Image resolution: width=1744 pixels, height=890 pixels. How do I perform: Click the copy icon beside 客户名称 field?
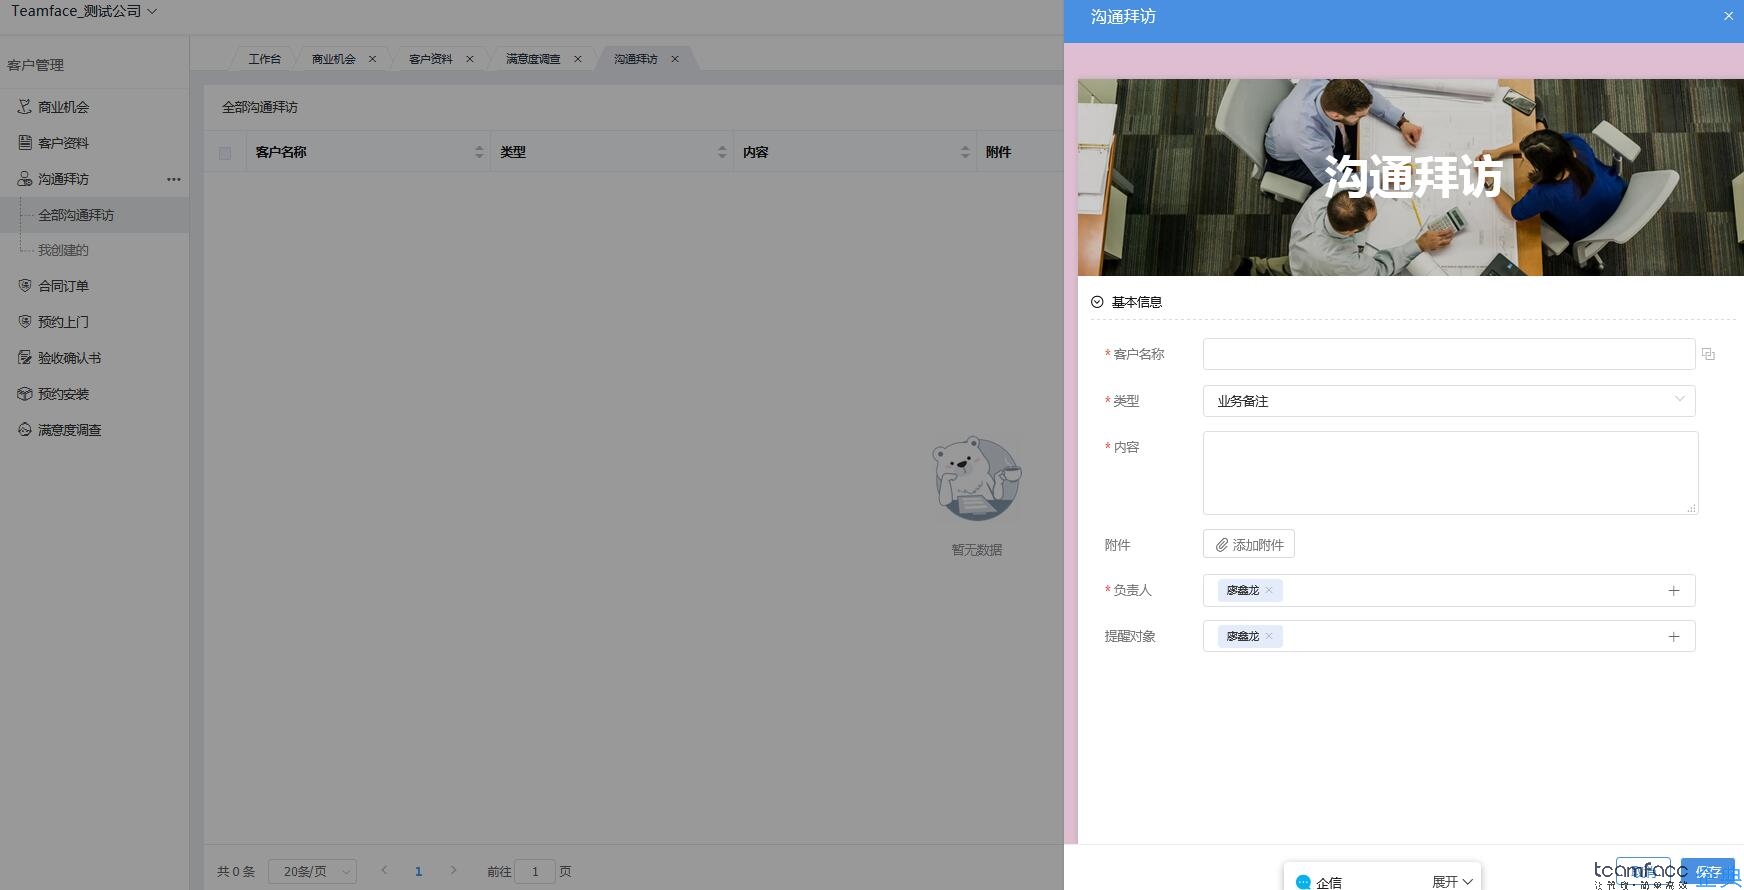(x=1708, y=354)
